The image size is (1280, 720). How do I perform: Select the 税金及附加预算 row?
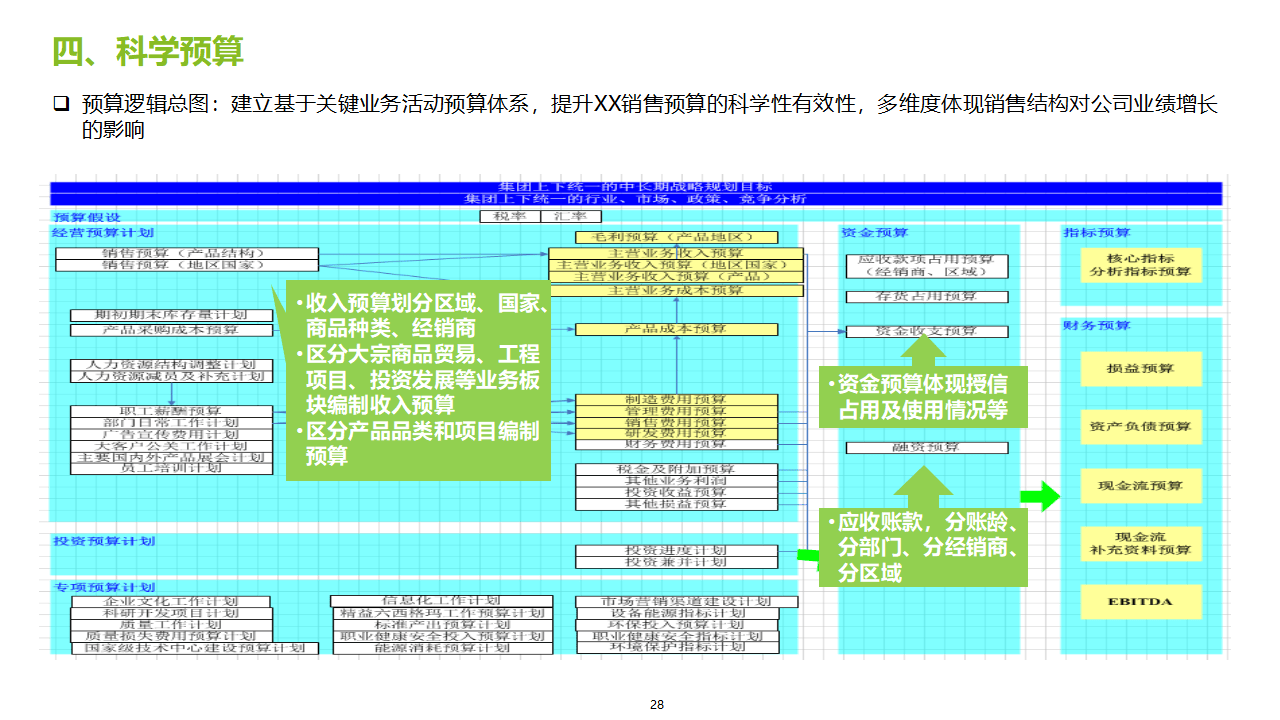coord(676,469)
